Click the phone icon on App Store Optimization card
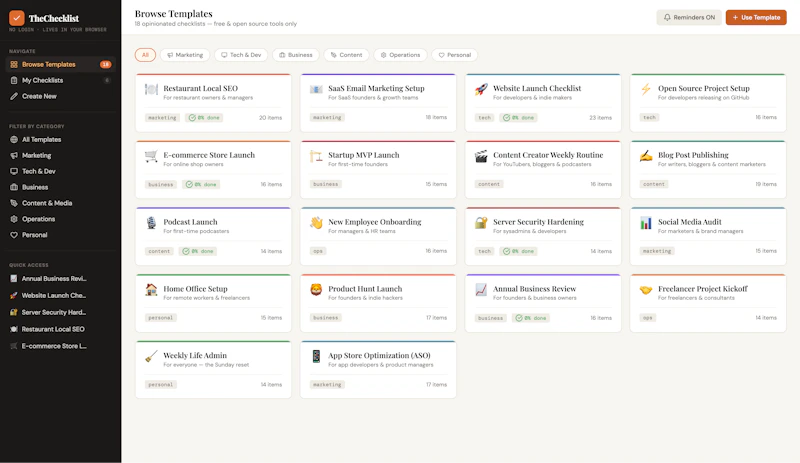 point(316,356)
